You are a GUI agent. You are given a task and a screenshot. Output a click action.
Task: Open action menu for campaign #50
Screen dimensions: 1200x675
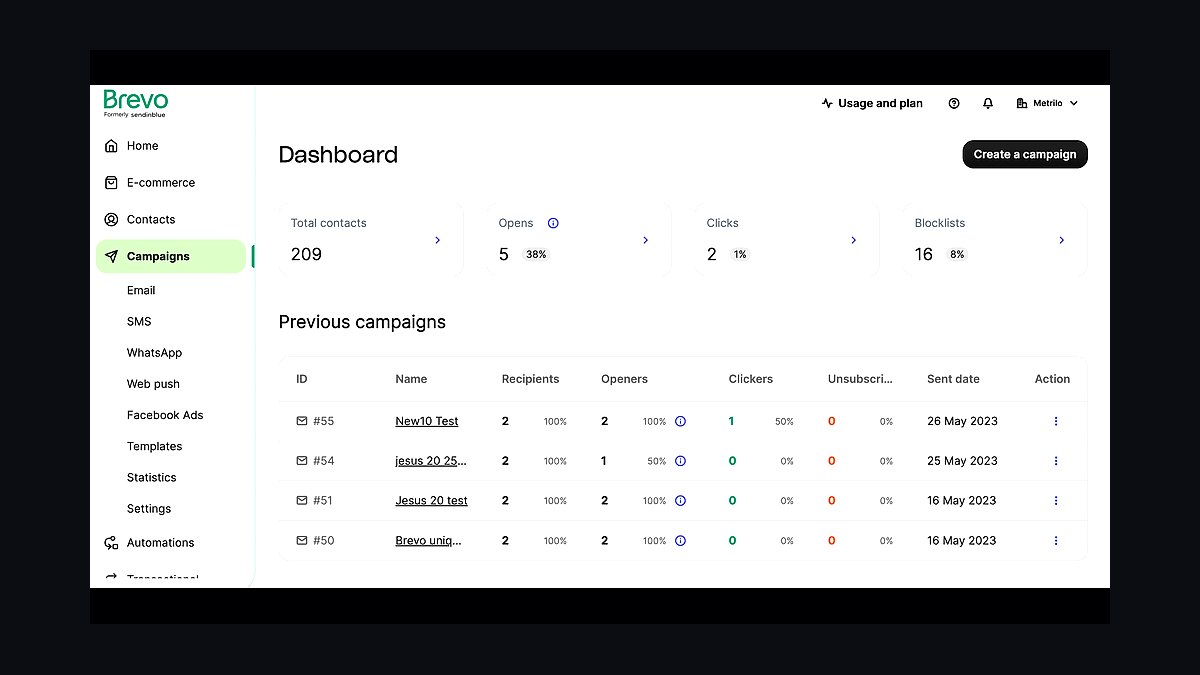point(1056,540)
